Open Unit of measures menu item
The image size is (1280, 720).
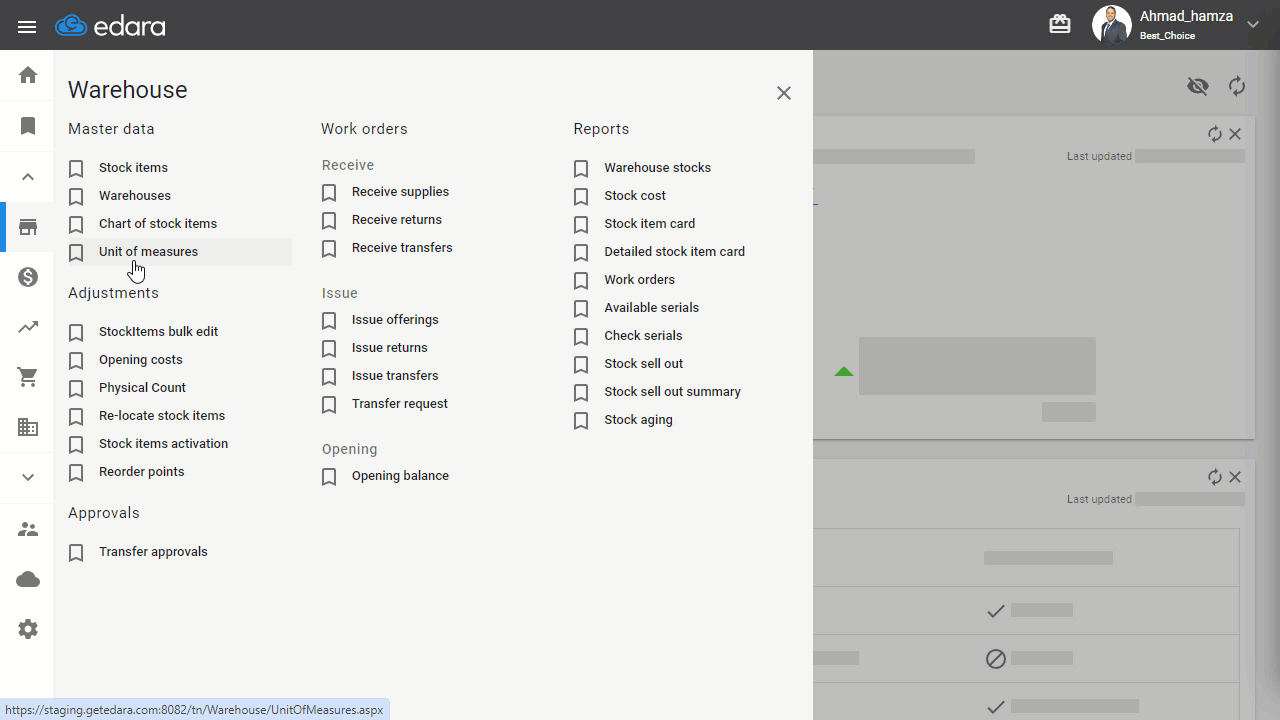[148, 252]
